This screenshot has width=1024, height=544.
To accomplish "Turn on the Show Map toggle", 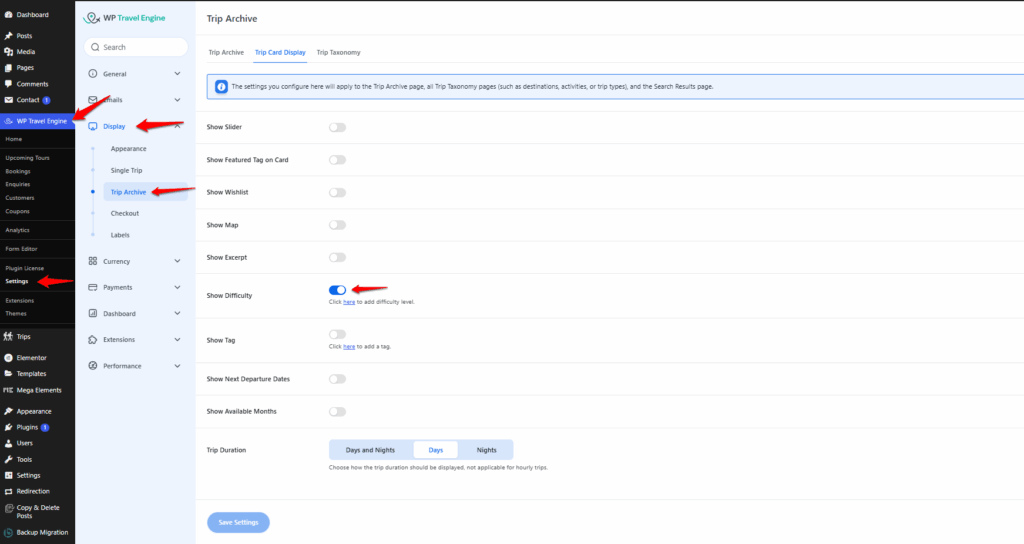I will [x=337, y=225].
